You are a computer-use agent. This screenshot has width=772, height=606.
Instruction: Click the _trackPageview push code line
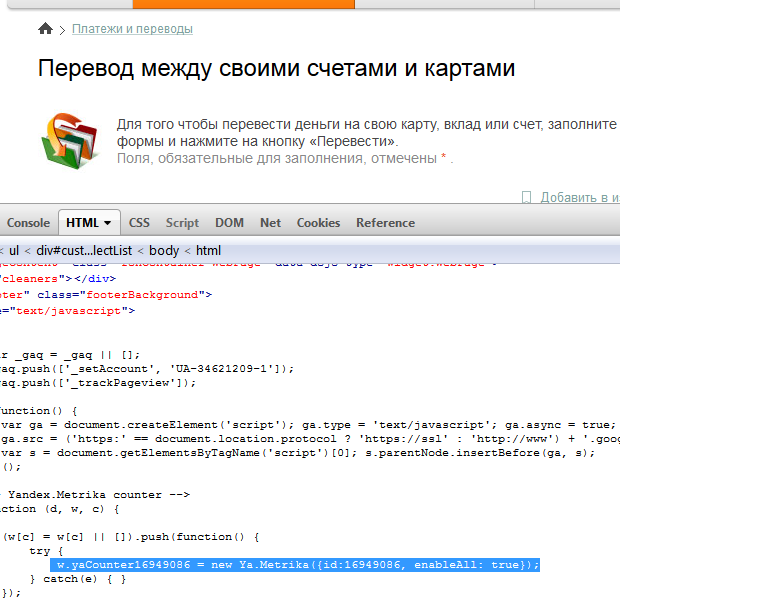pos(98,383)
